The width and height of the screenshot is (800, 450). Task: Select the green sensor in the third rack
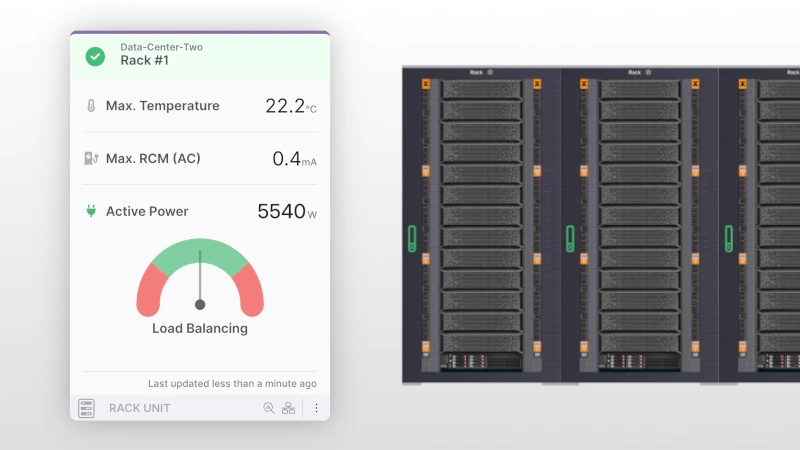tap(729, 238)
